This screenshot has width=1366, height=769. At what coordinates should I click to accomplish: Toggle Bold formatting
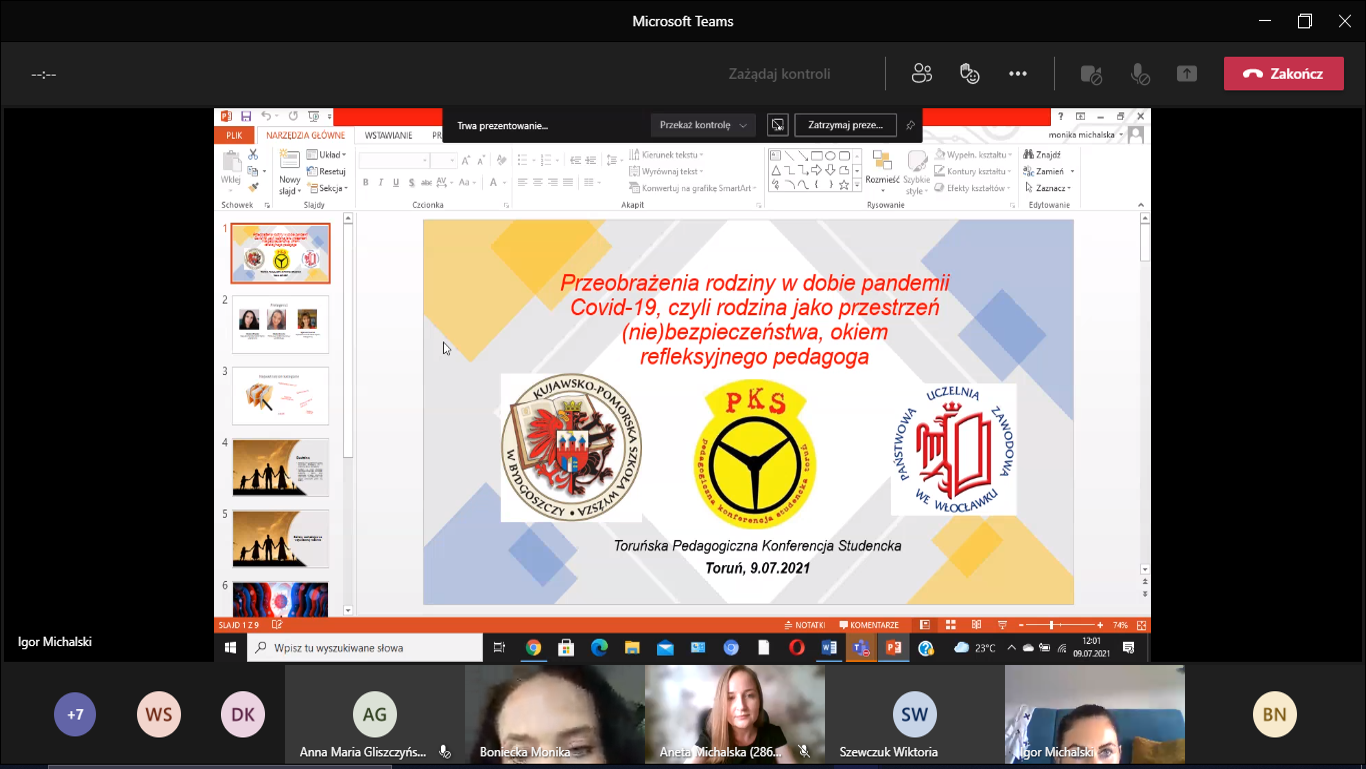[x=366, y=182]
